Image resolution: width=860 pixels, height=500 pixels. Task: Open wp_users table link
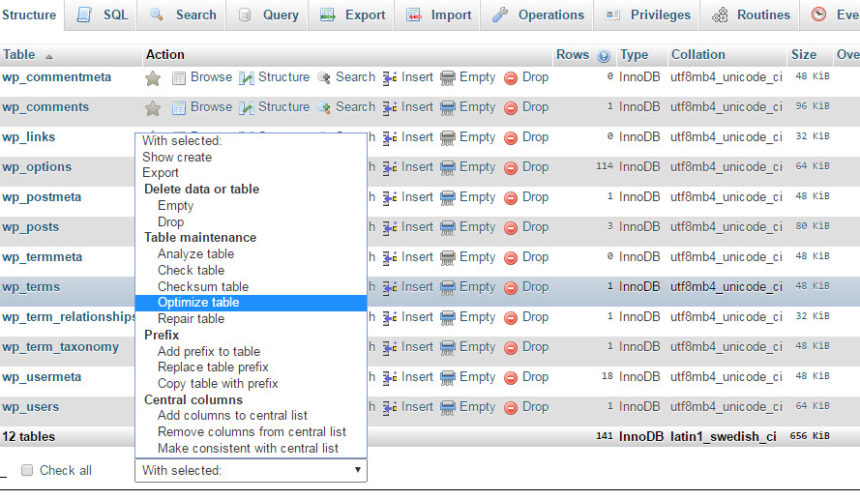30,407
